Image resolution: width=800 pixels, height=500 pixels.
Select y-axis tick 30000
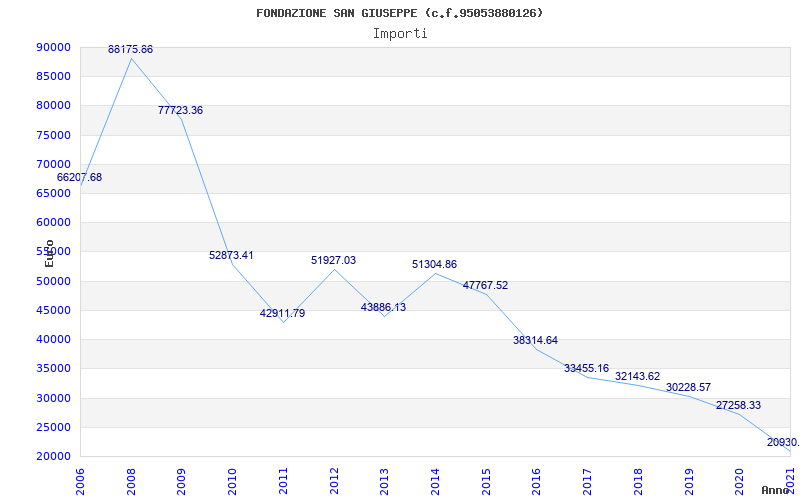click(53, 398)
